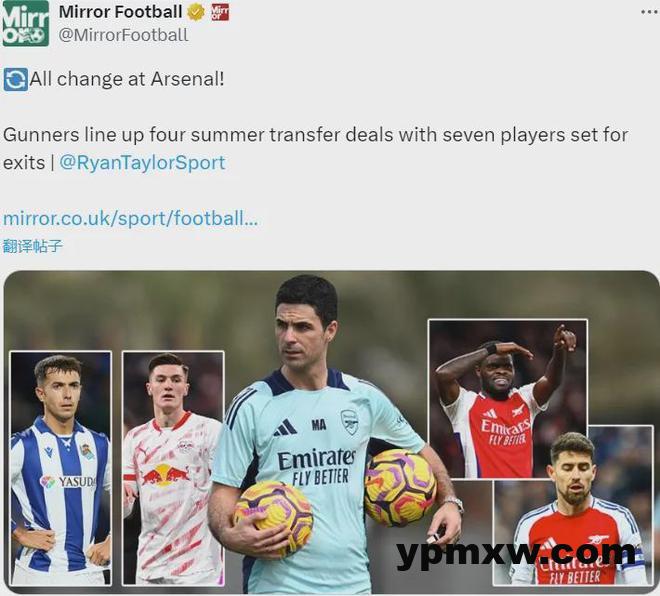
Task: Click the All change at Arsenal! headline text
Action: click(127, 79)
